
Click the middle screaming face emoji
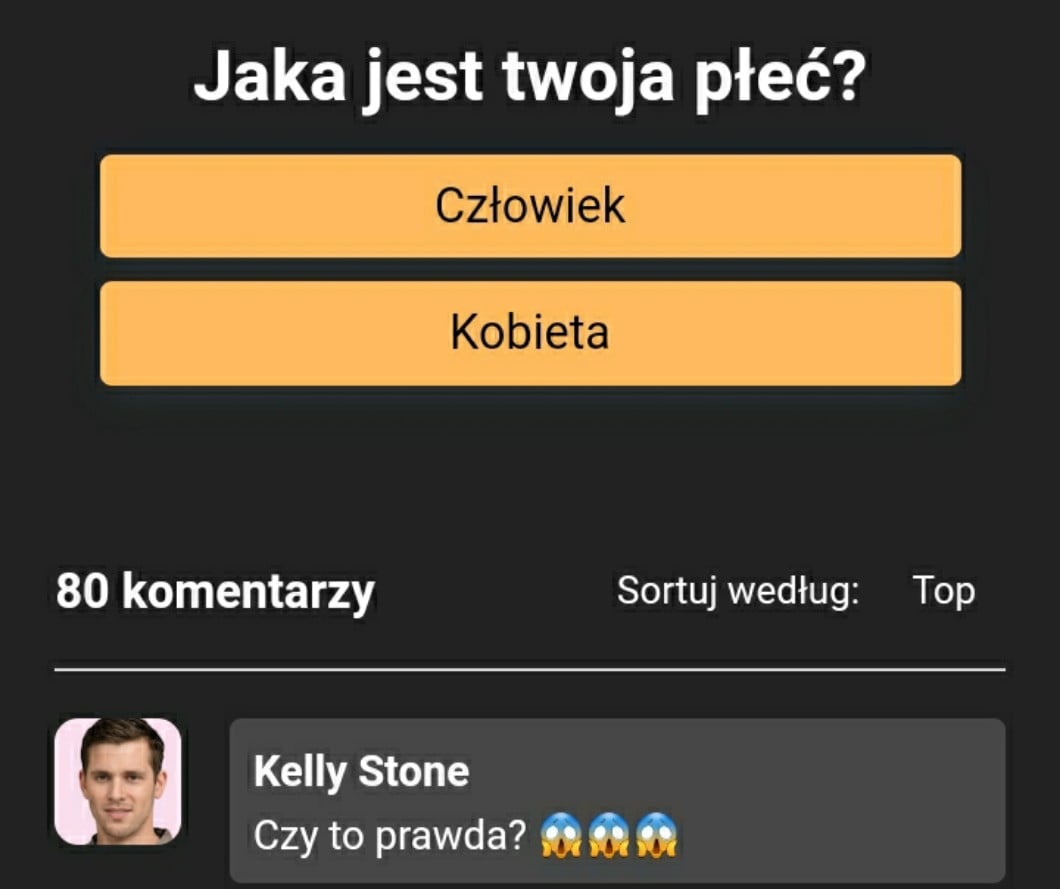pyautogui.click(x=608, y=835)
